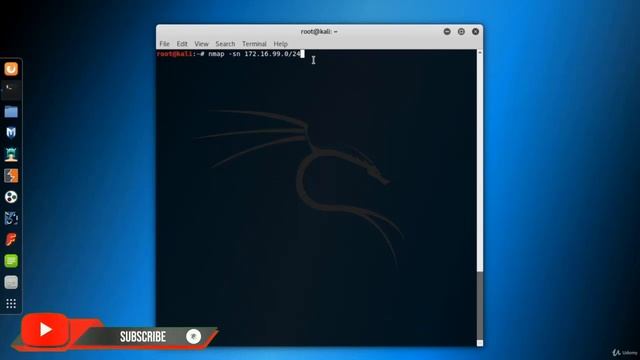This screenshot has width=640, height=360.
Task: Open the gray icon near the dock bottom
Action: (x=11, y=282)
